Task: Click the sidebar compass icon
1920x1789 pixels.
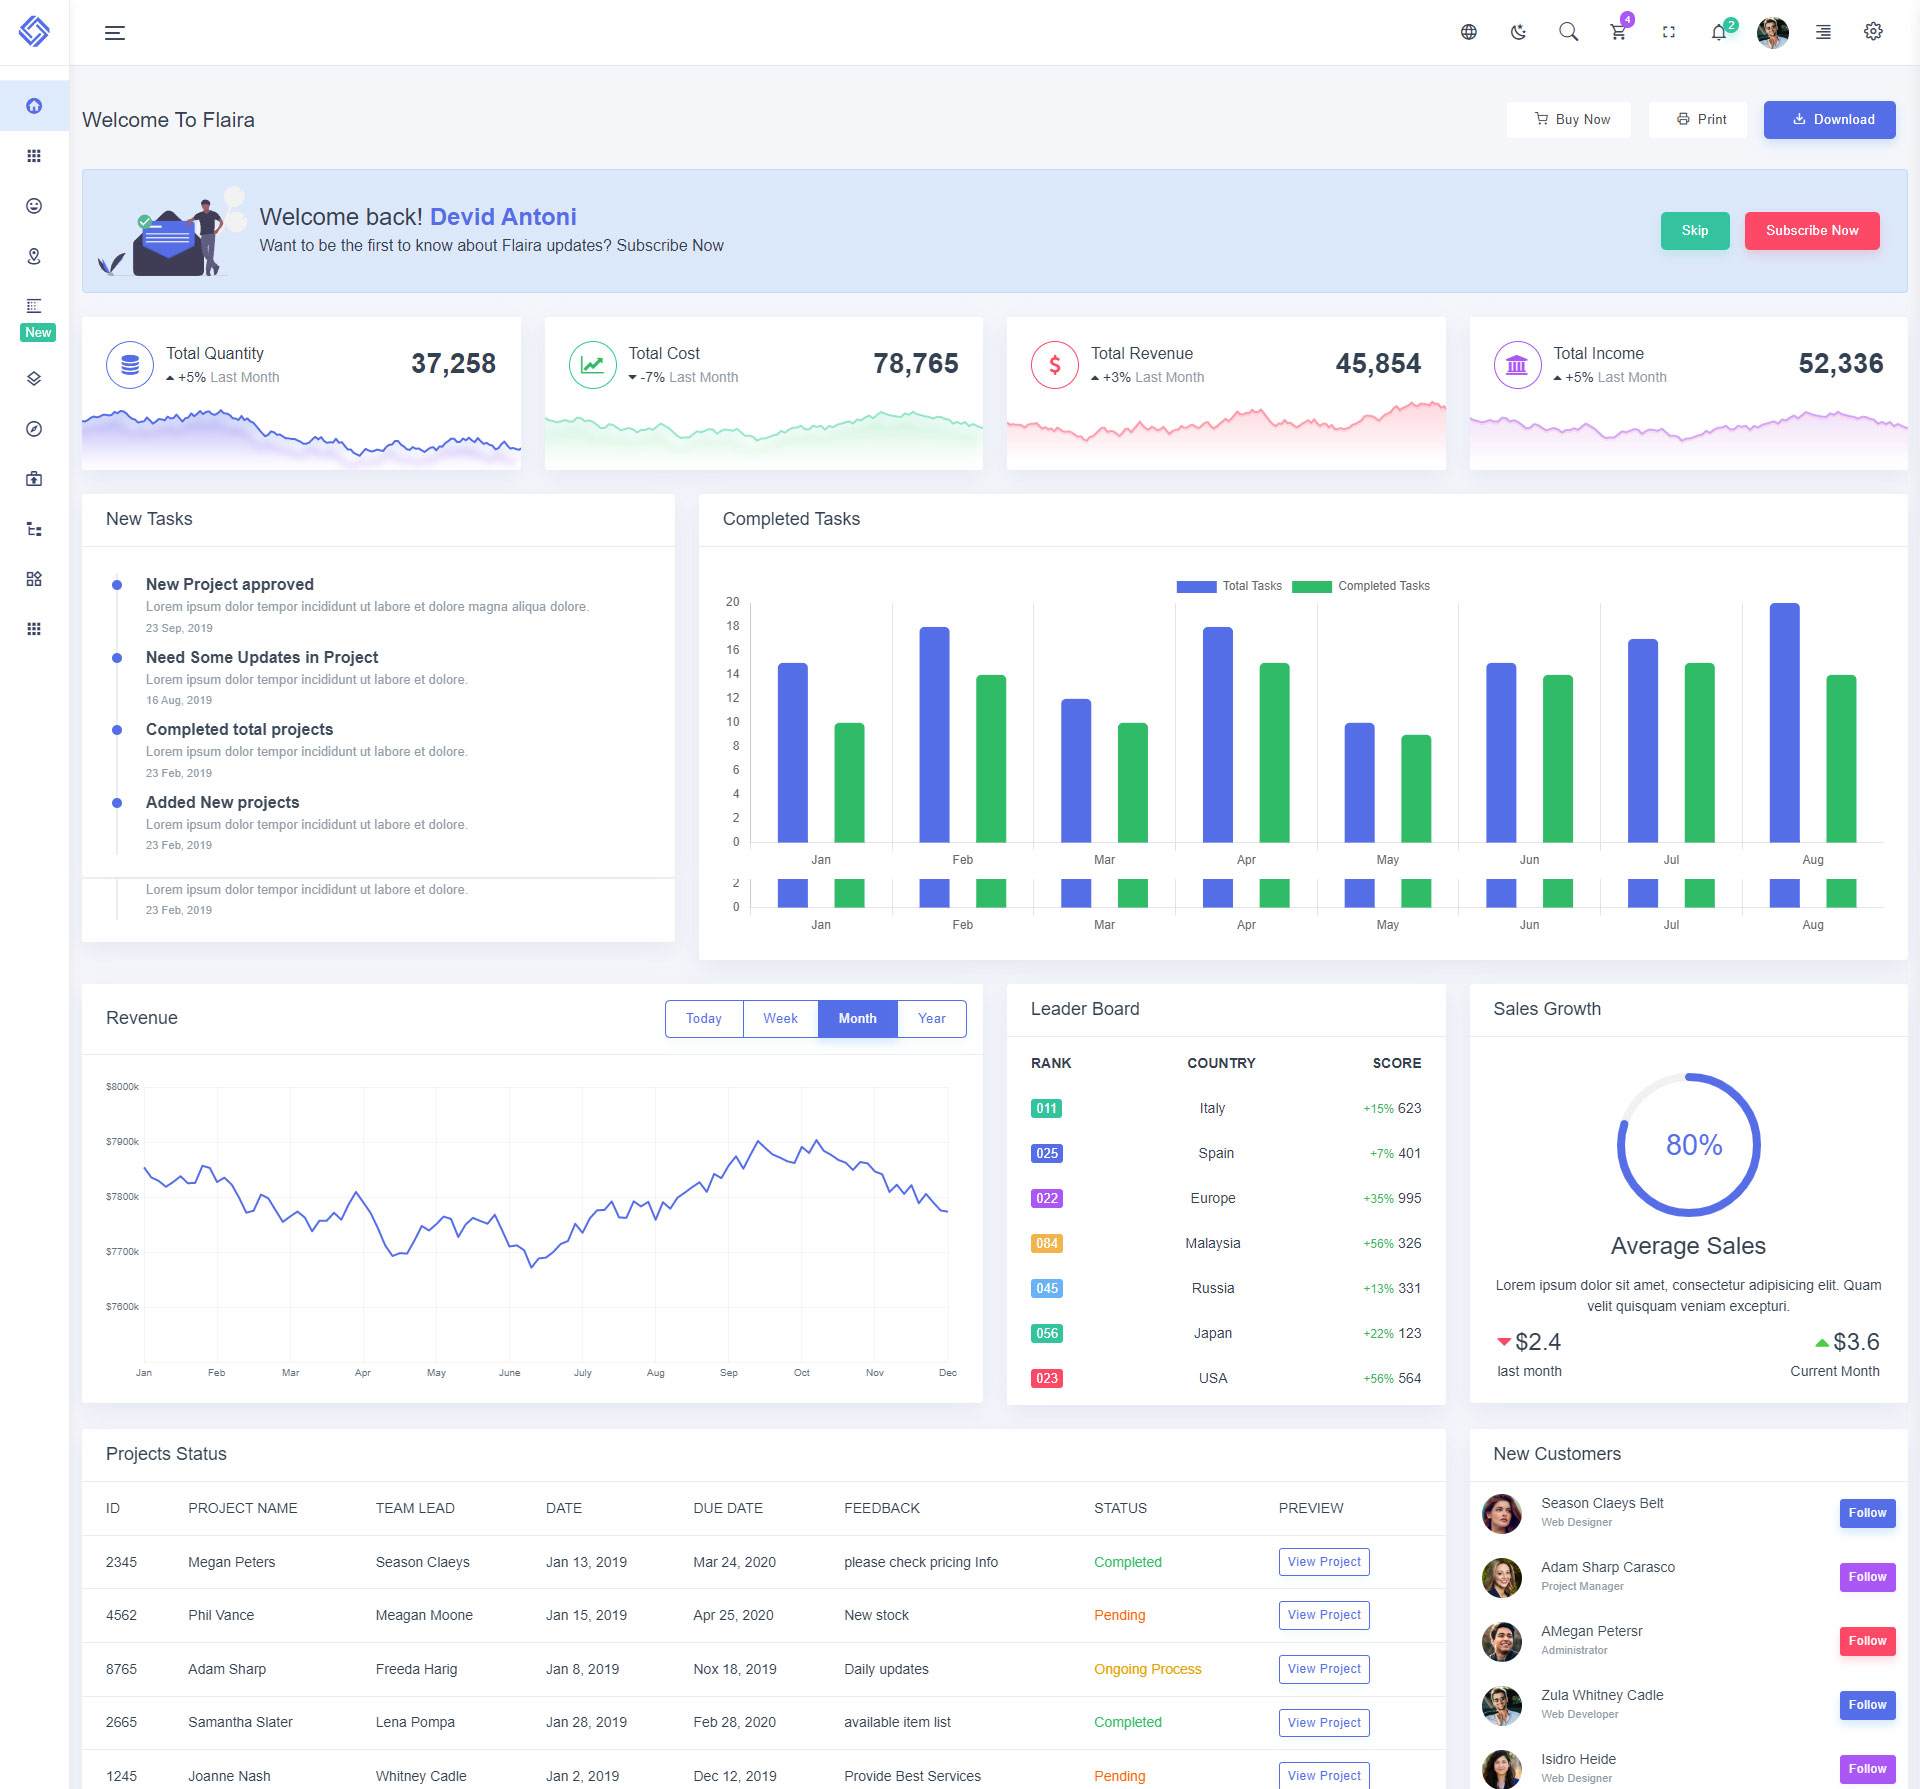Action: pyautogui.click(x=34, y=429)
